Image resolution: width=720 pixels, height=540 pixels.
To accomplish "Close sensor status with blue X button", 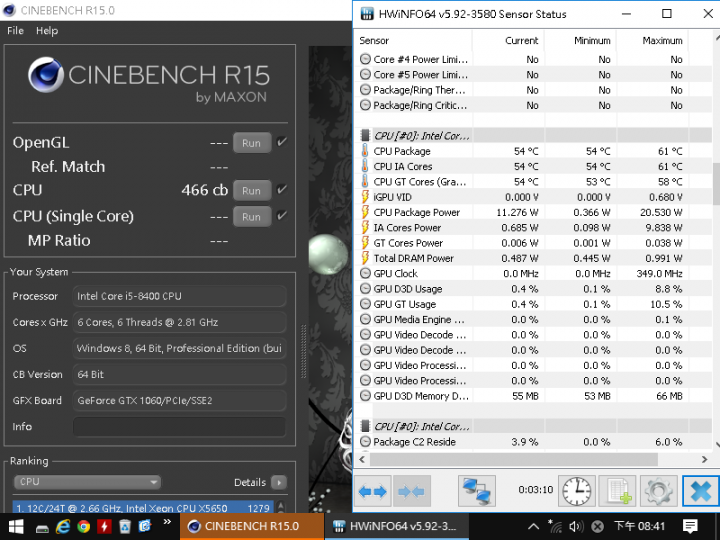I will [700, 491].
